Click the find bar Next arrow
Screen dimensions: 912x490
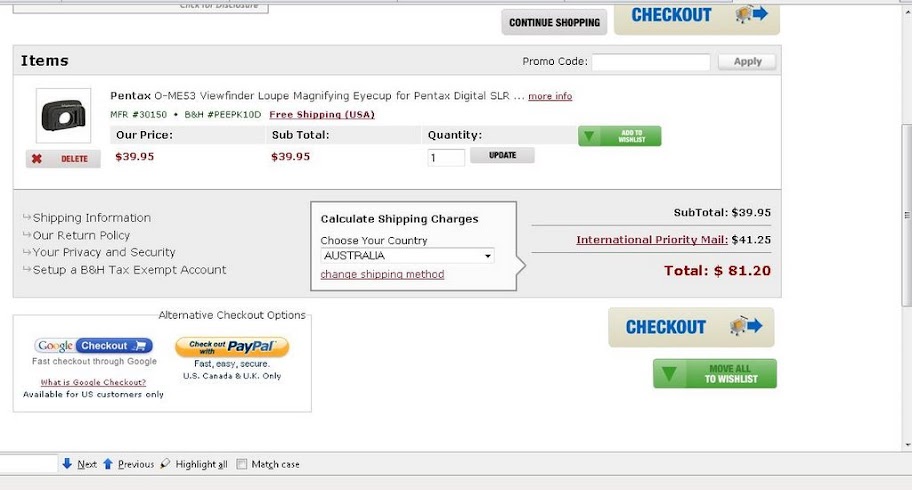tap(67, 464)
